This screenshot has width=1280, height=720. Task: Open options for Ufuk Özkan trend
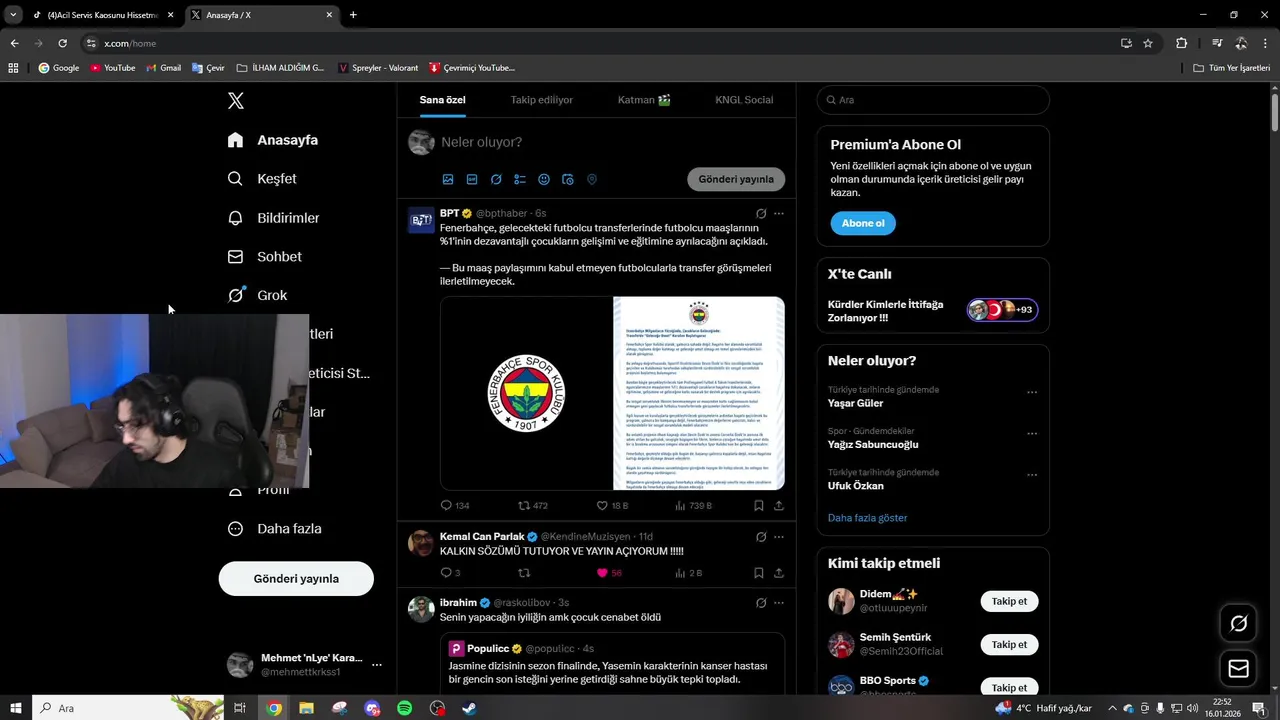(1032, 475)
